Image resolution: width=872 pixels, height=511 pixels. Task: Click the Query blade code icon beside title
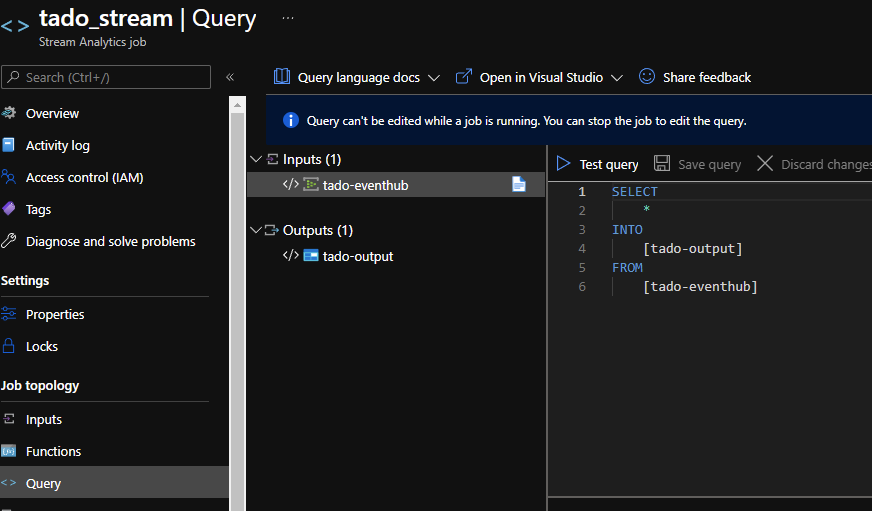15,26
